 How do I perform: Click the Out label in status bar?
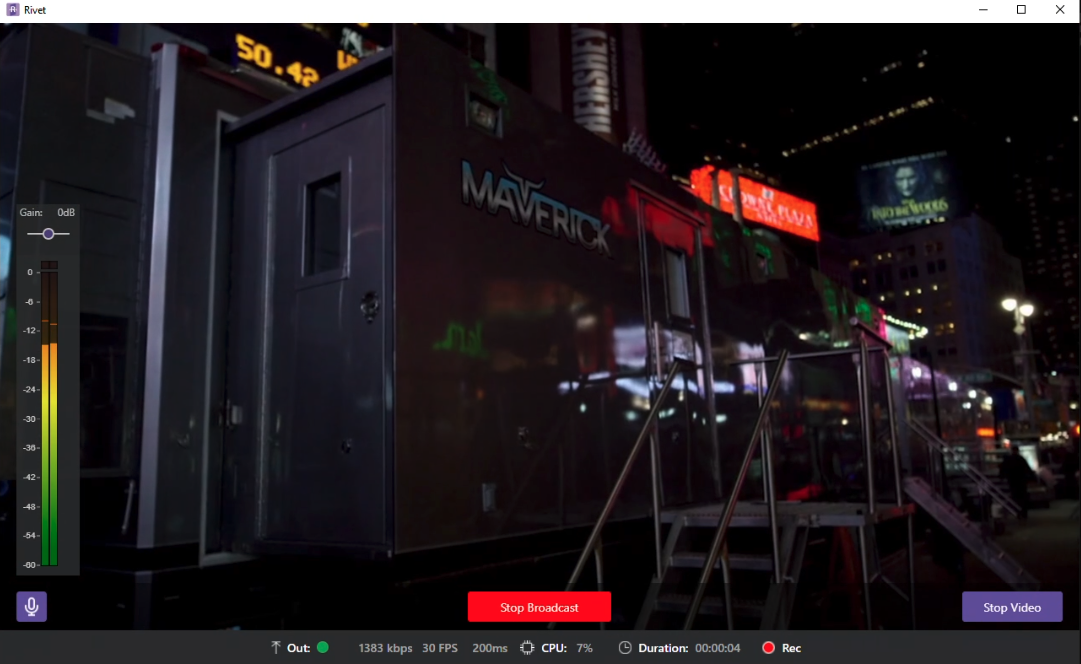(299, 648)
